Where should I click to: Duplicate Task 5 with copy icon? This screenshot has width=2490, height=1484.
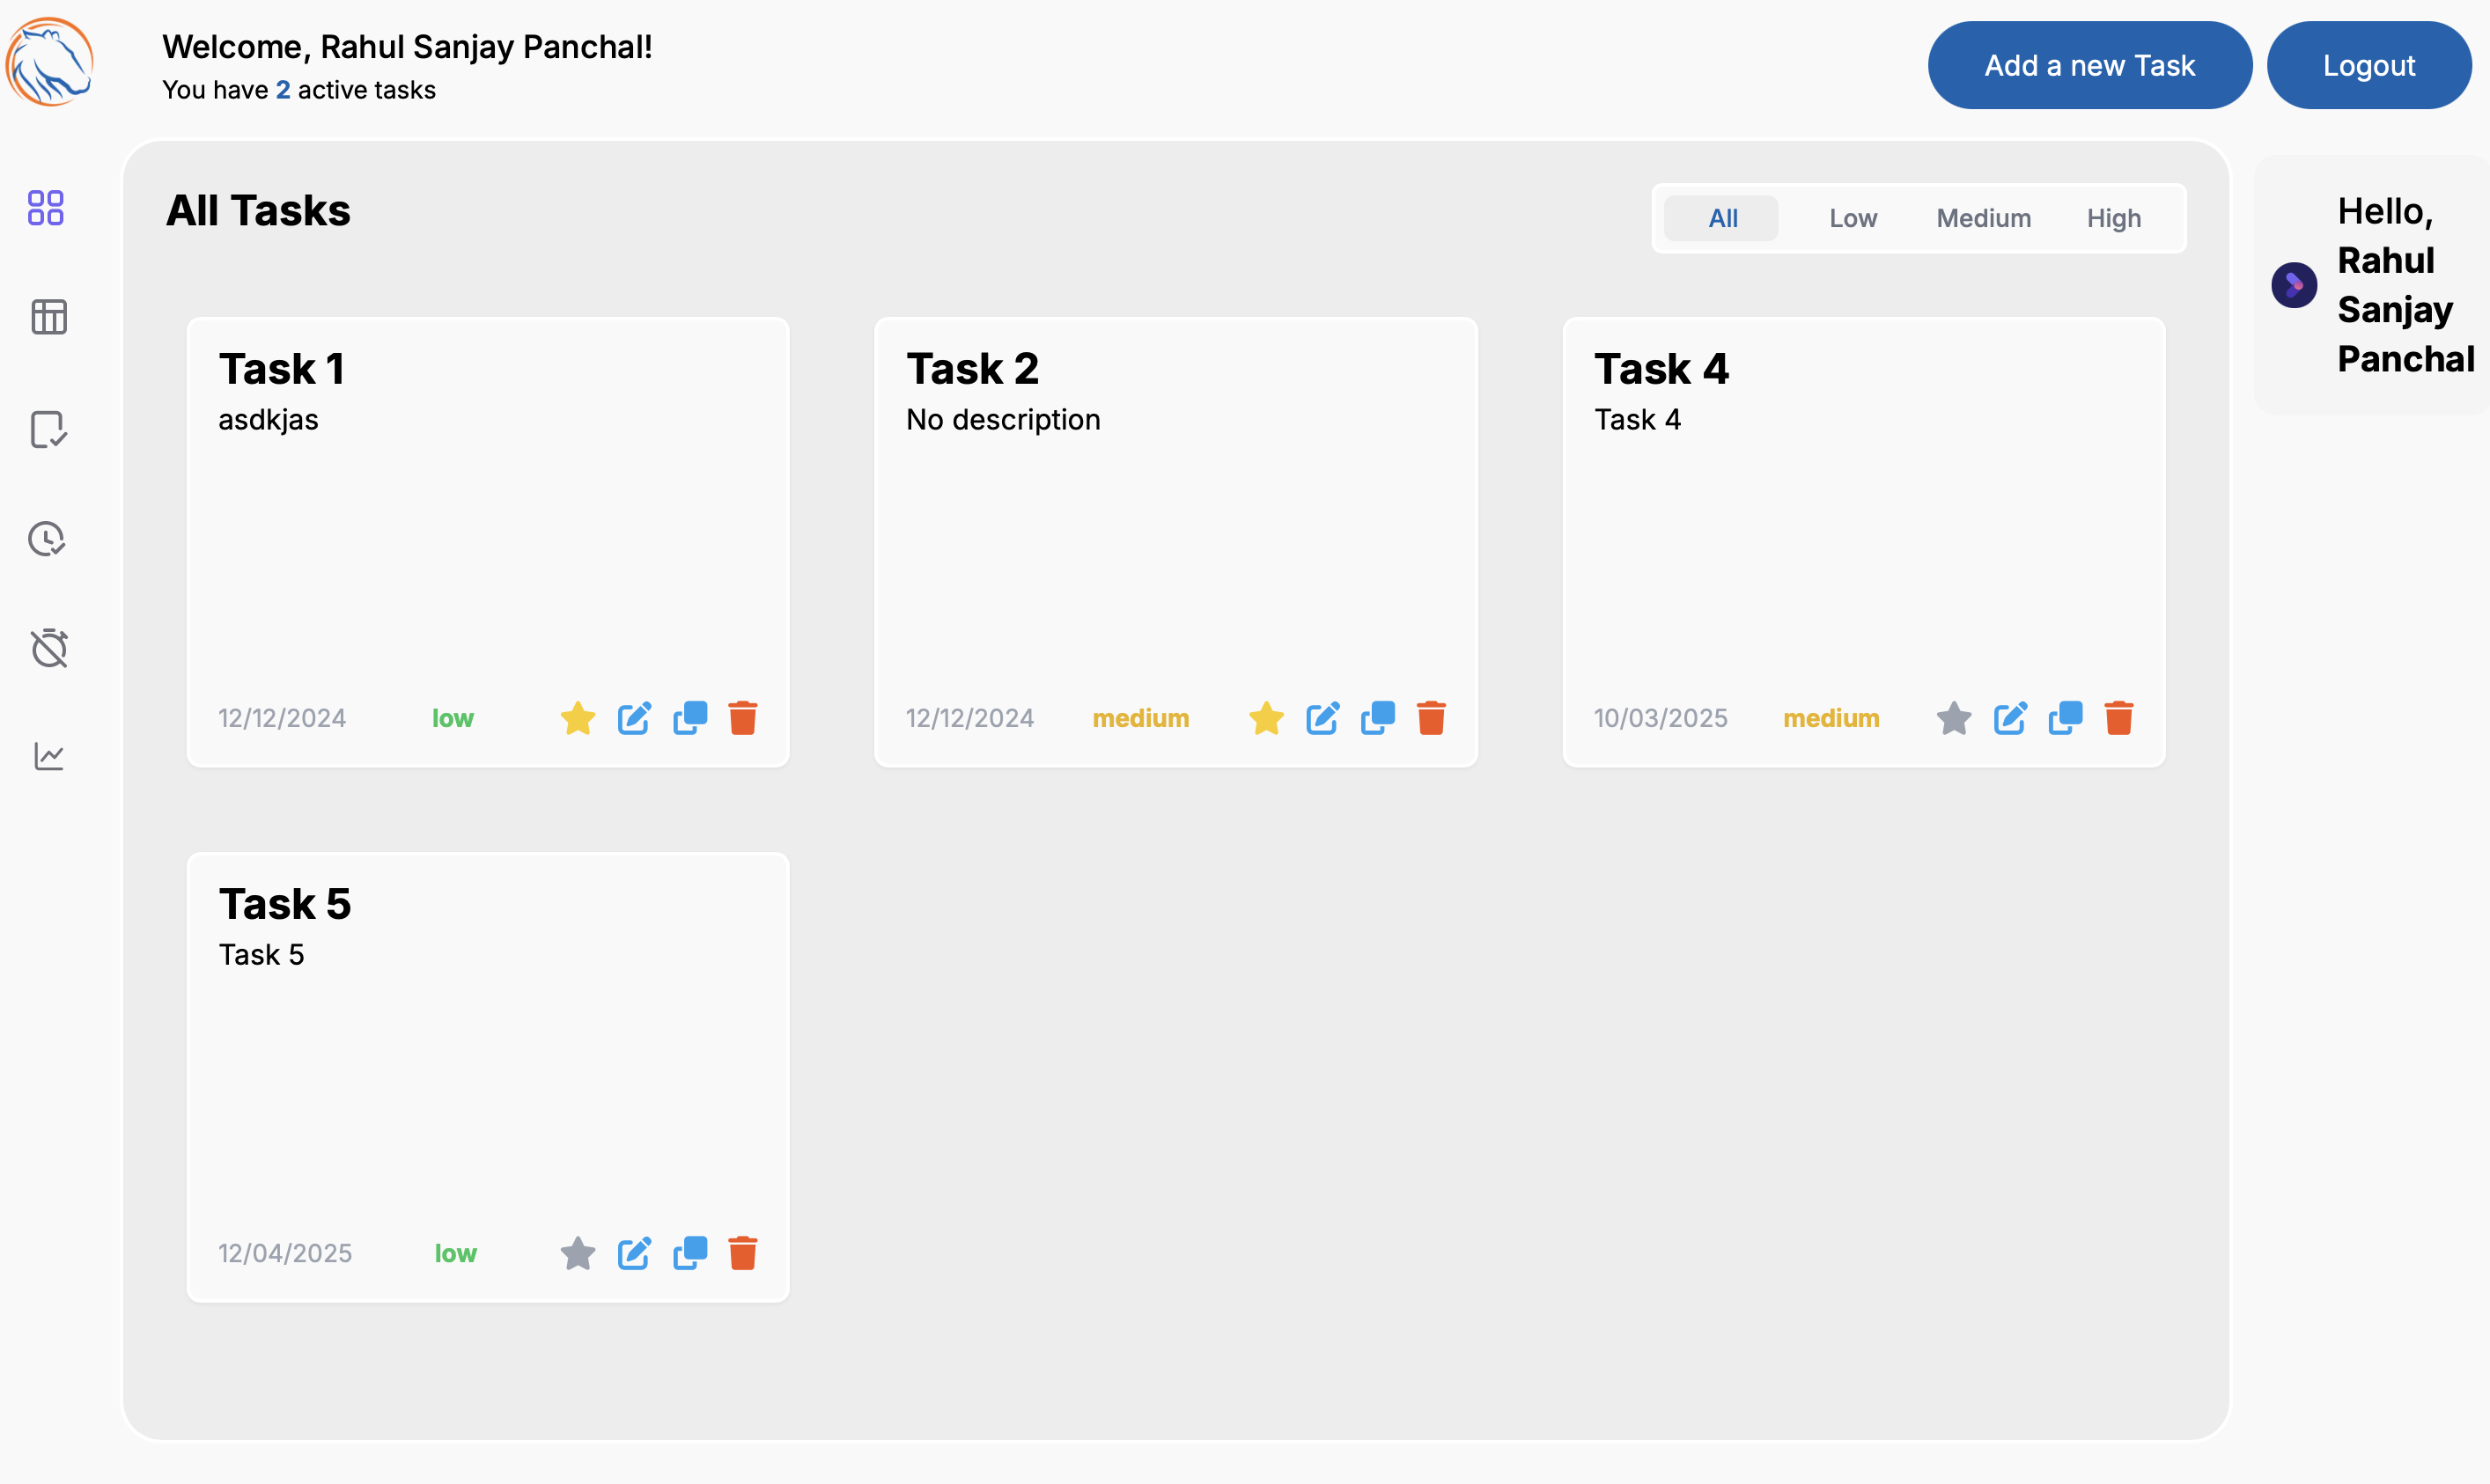(x=690, y=1253)
